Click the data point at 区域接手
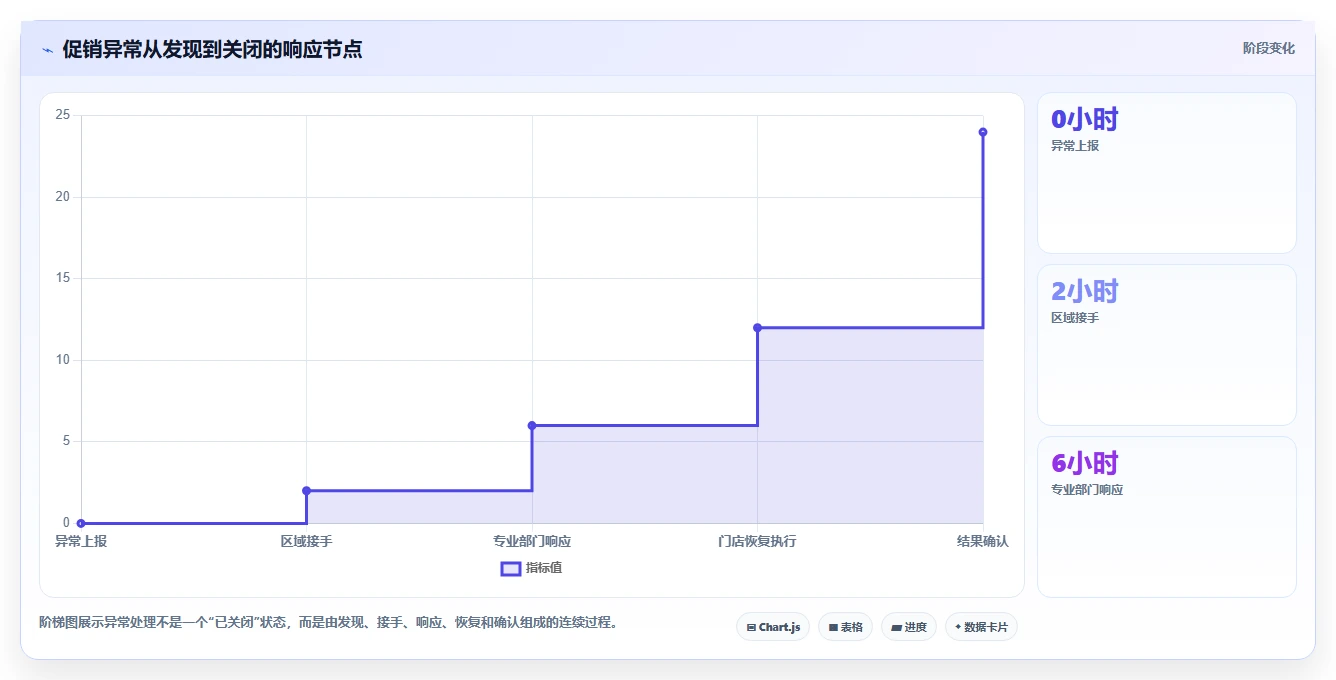The image size is (1336, 680). (306, 490)
